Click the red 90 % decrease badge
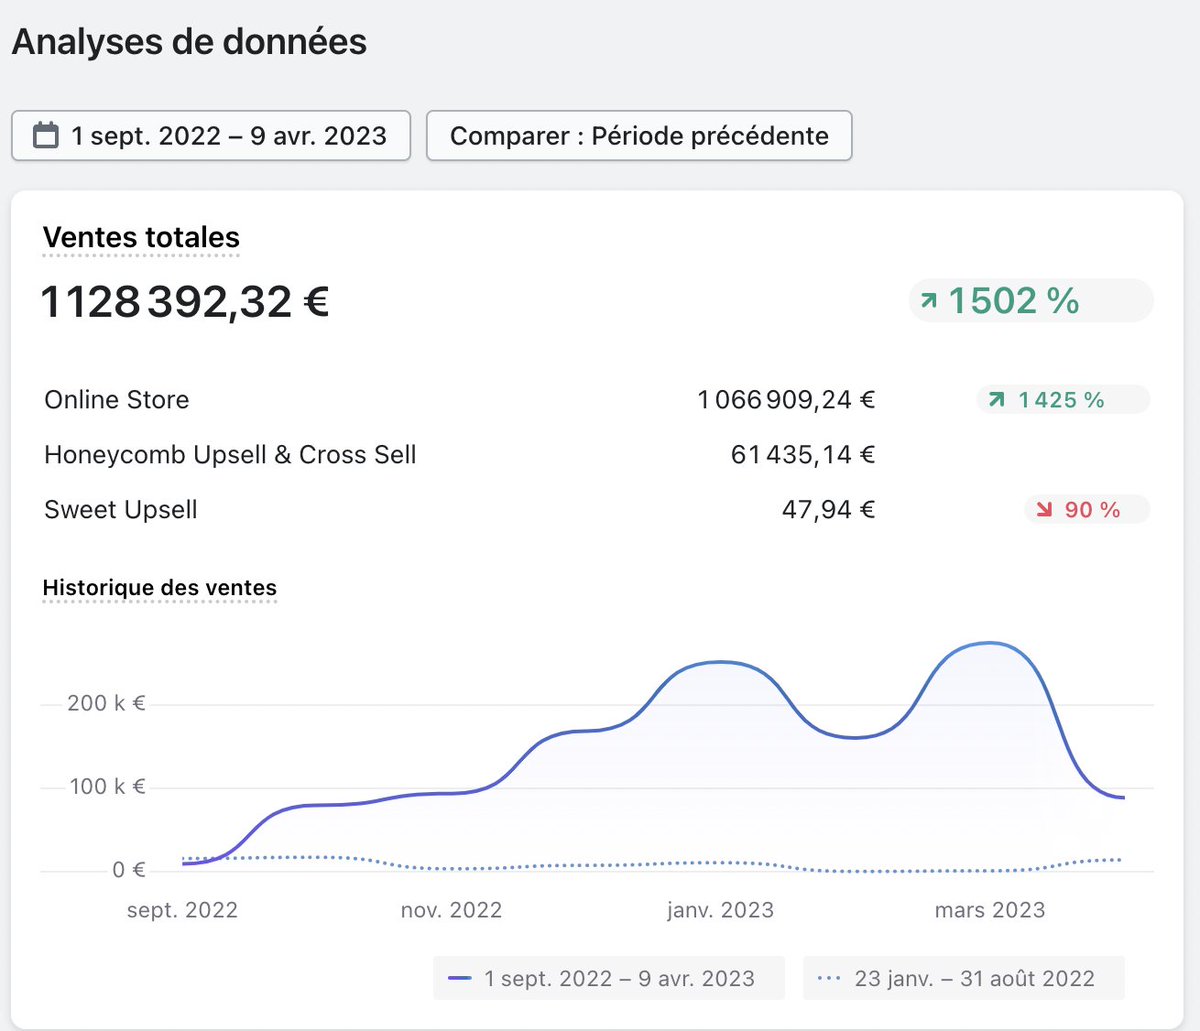The image size is (1200, 1031). pos(1087,510)
